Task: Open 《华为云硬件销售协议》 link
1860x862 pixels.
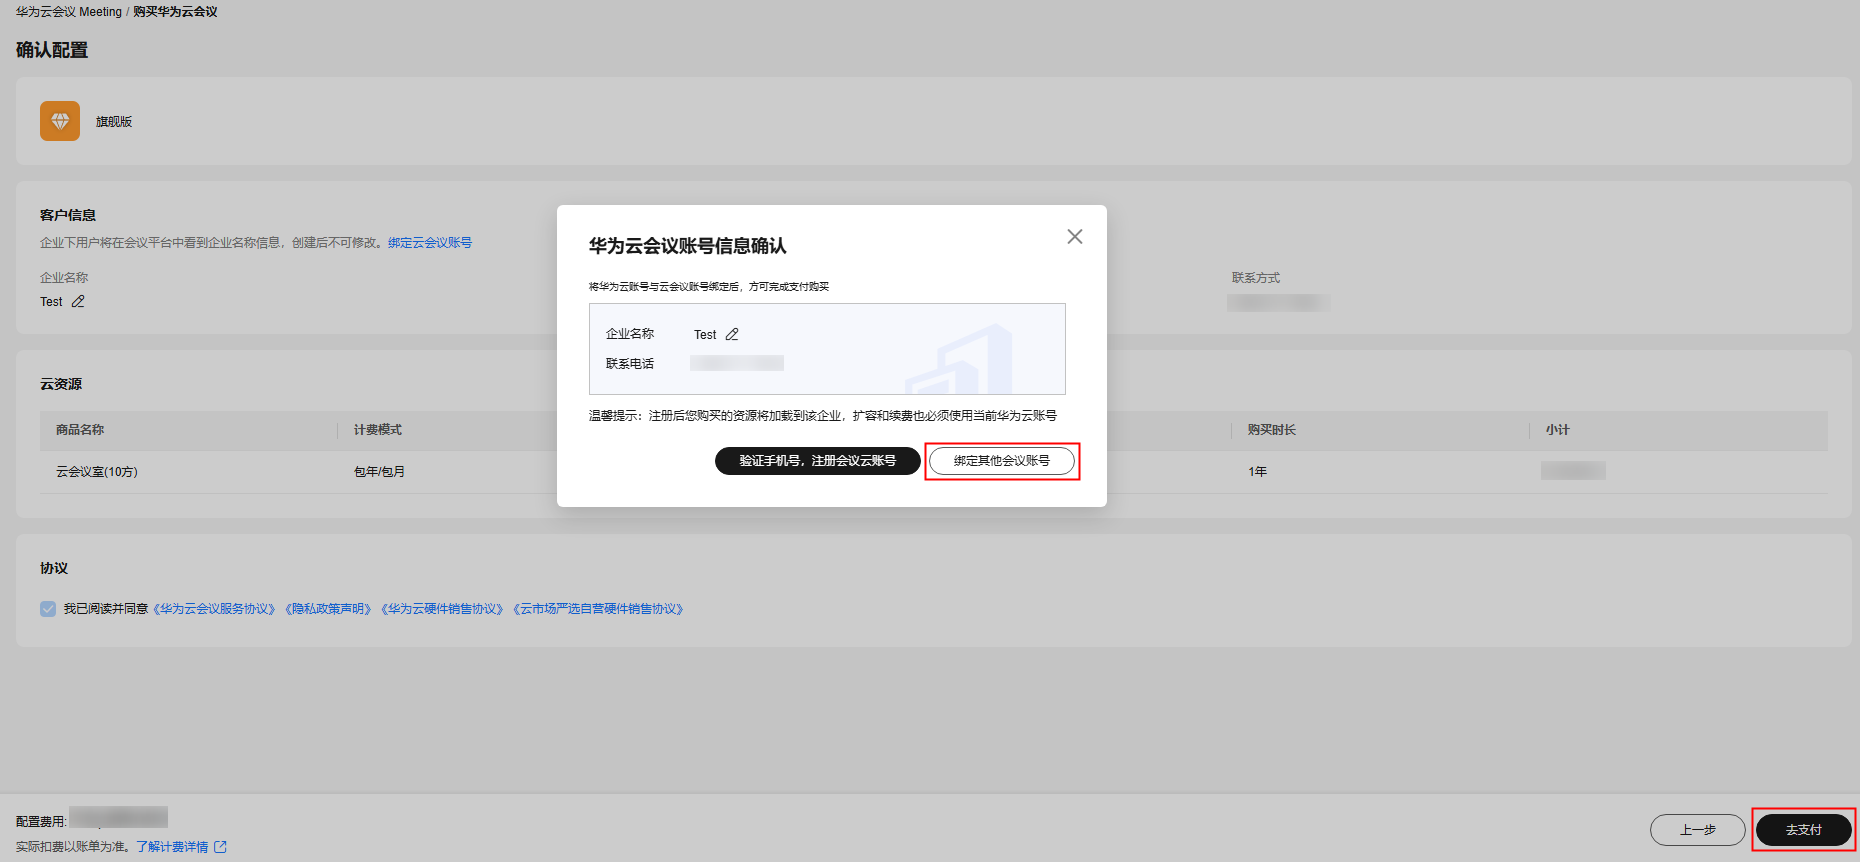Action: point(442,609)
